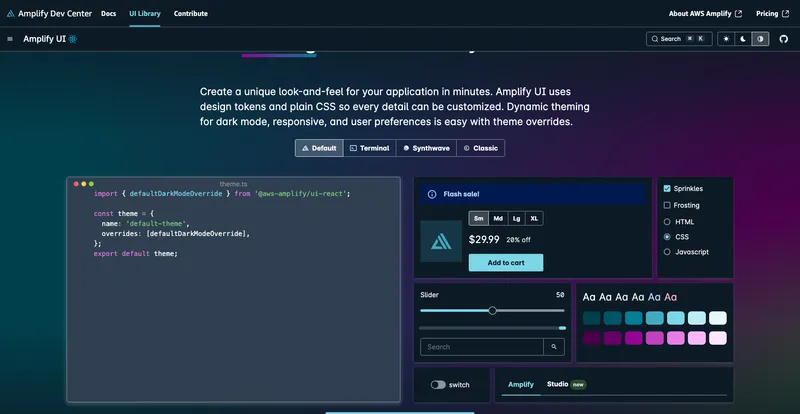Open the Search box in the header
This screenshot has height=414, width=800.
pyautogui.click(x=679, y=39)
